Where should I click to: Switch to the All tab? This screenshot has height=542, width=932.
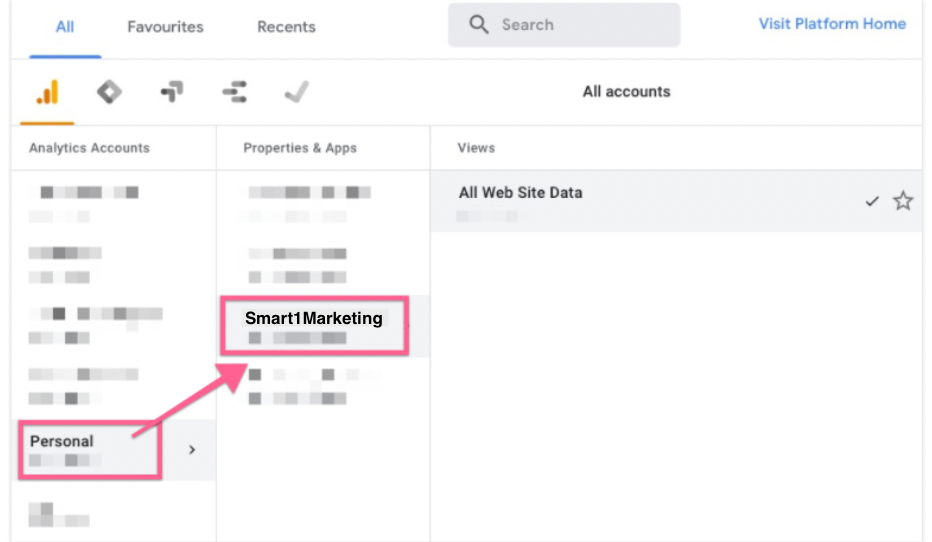(x=65, y=27)
